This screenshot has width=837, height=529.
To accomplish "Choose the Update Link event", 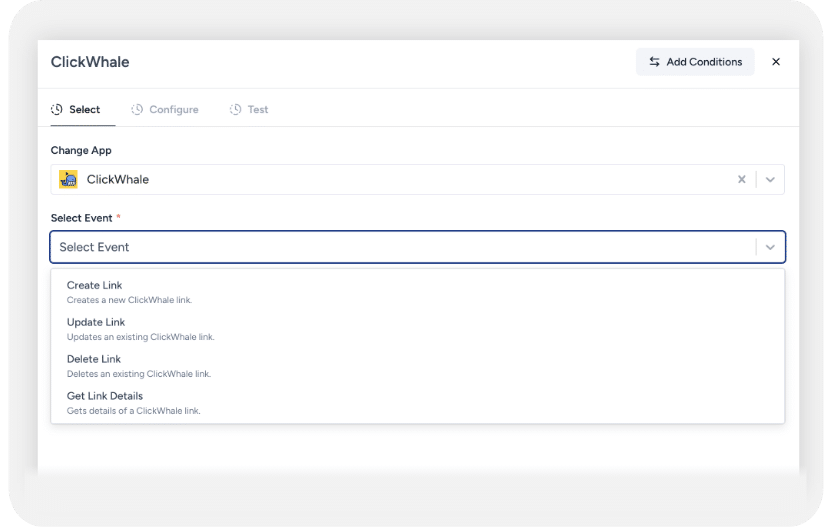I will coord(417,329).
